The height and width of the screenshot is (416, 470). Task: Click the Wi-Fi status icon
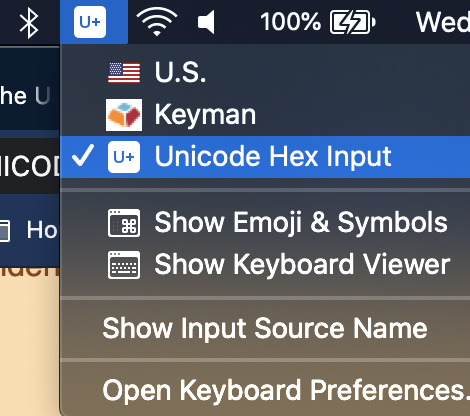pyautogui.click(x=157, y=22)
